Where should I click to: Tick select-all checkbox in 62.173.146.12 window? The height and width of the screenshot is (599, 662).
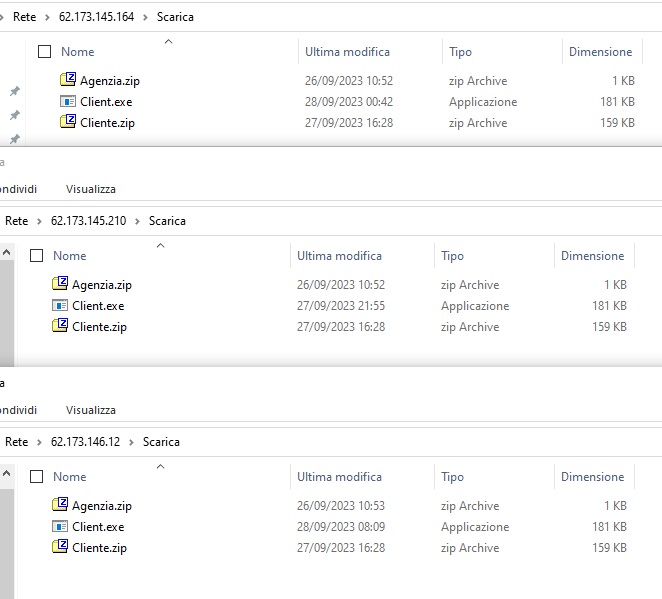pos(36,477)
